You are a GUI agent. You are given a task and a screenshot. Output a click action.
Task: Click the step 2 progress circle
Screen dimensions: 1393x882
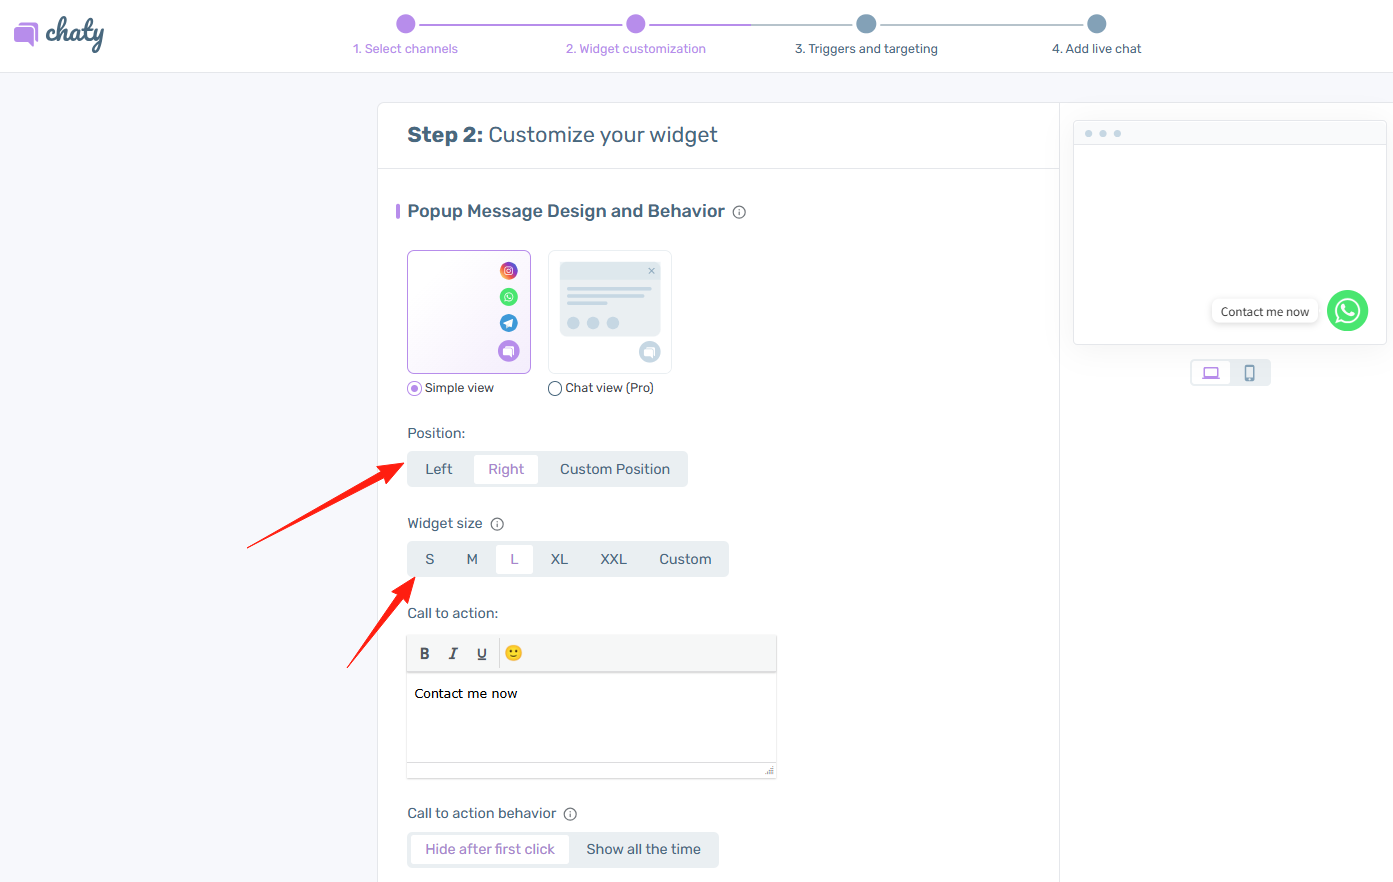tap(636, 24)
